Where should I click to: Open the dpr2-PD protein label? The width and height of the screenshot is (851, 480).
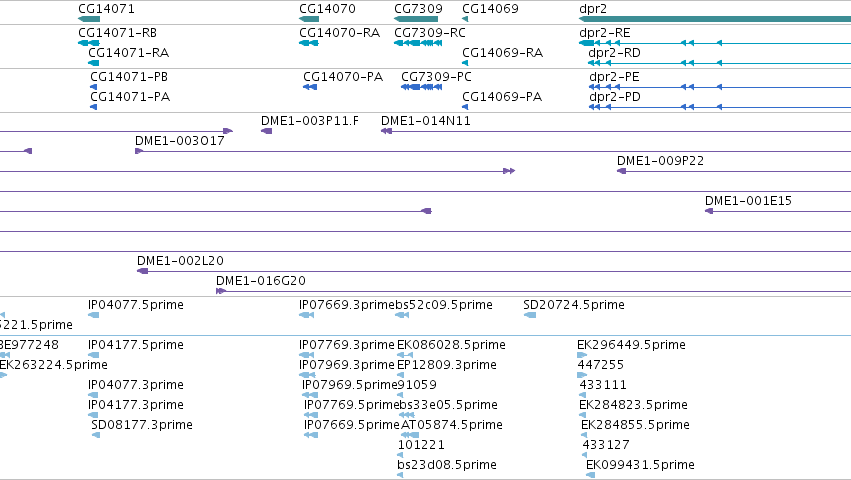click(x=615, y=97)
